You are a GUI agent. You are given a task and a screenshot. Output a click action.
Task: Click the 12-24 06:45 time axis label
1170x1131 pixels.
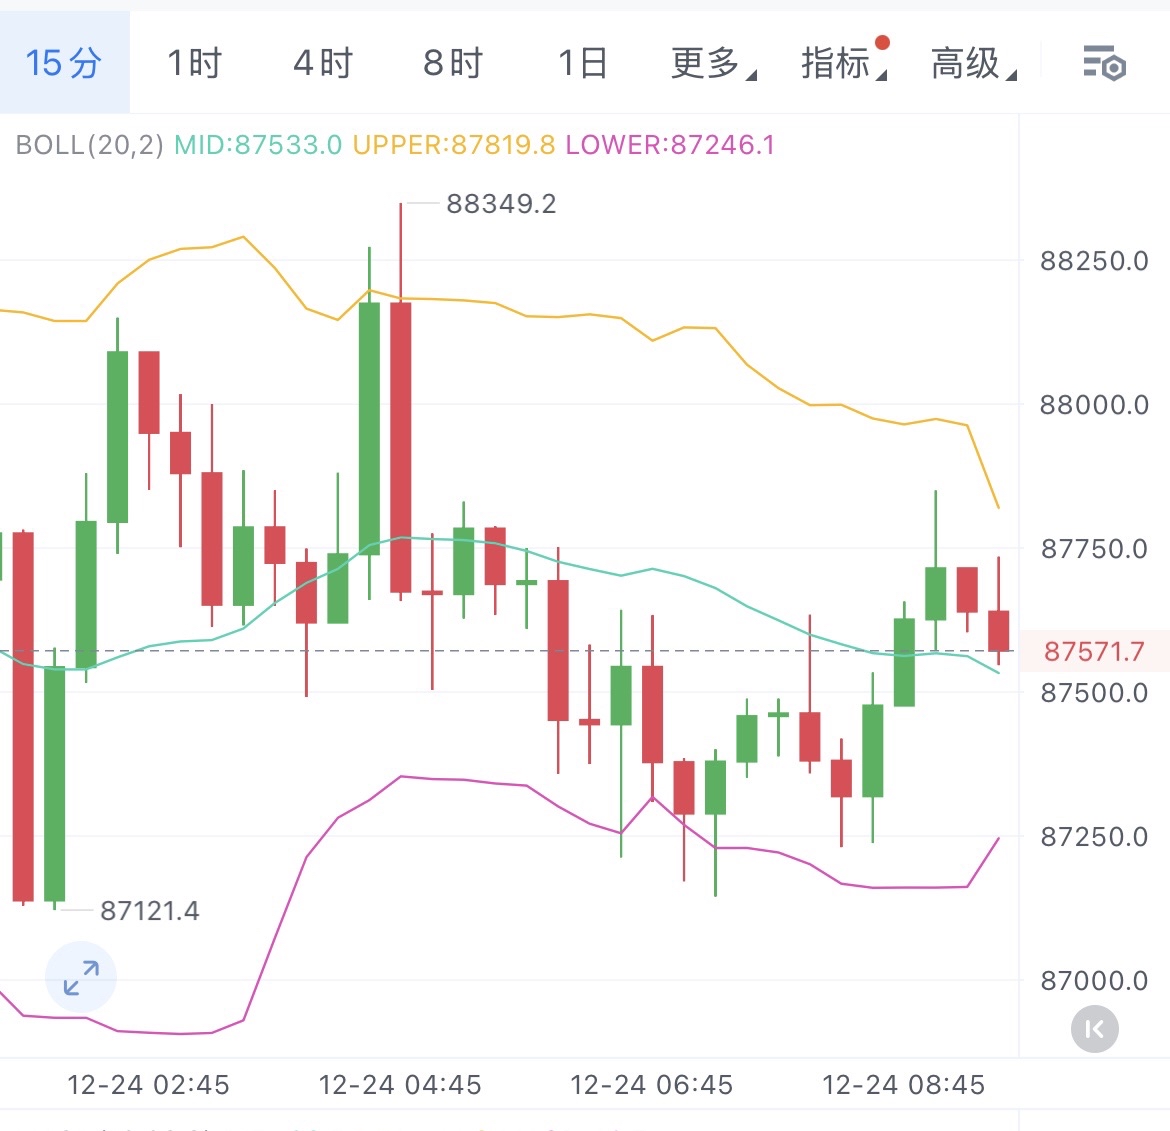651,1085
